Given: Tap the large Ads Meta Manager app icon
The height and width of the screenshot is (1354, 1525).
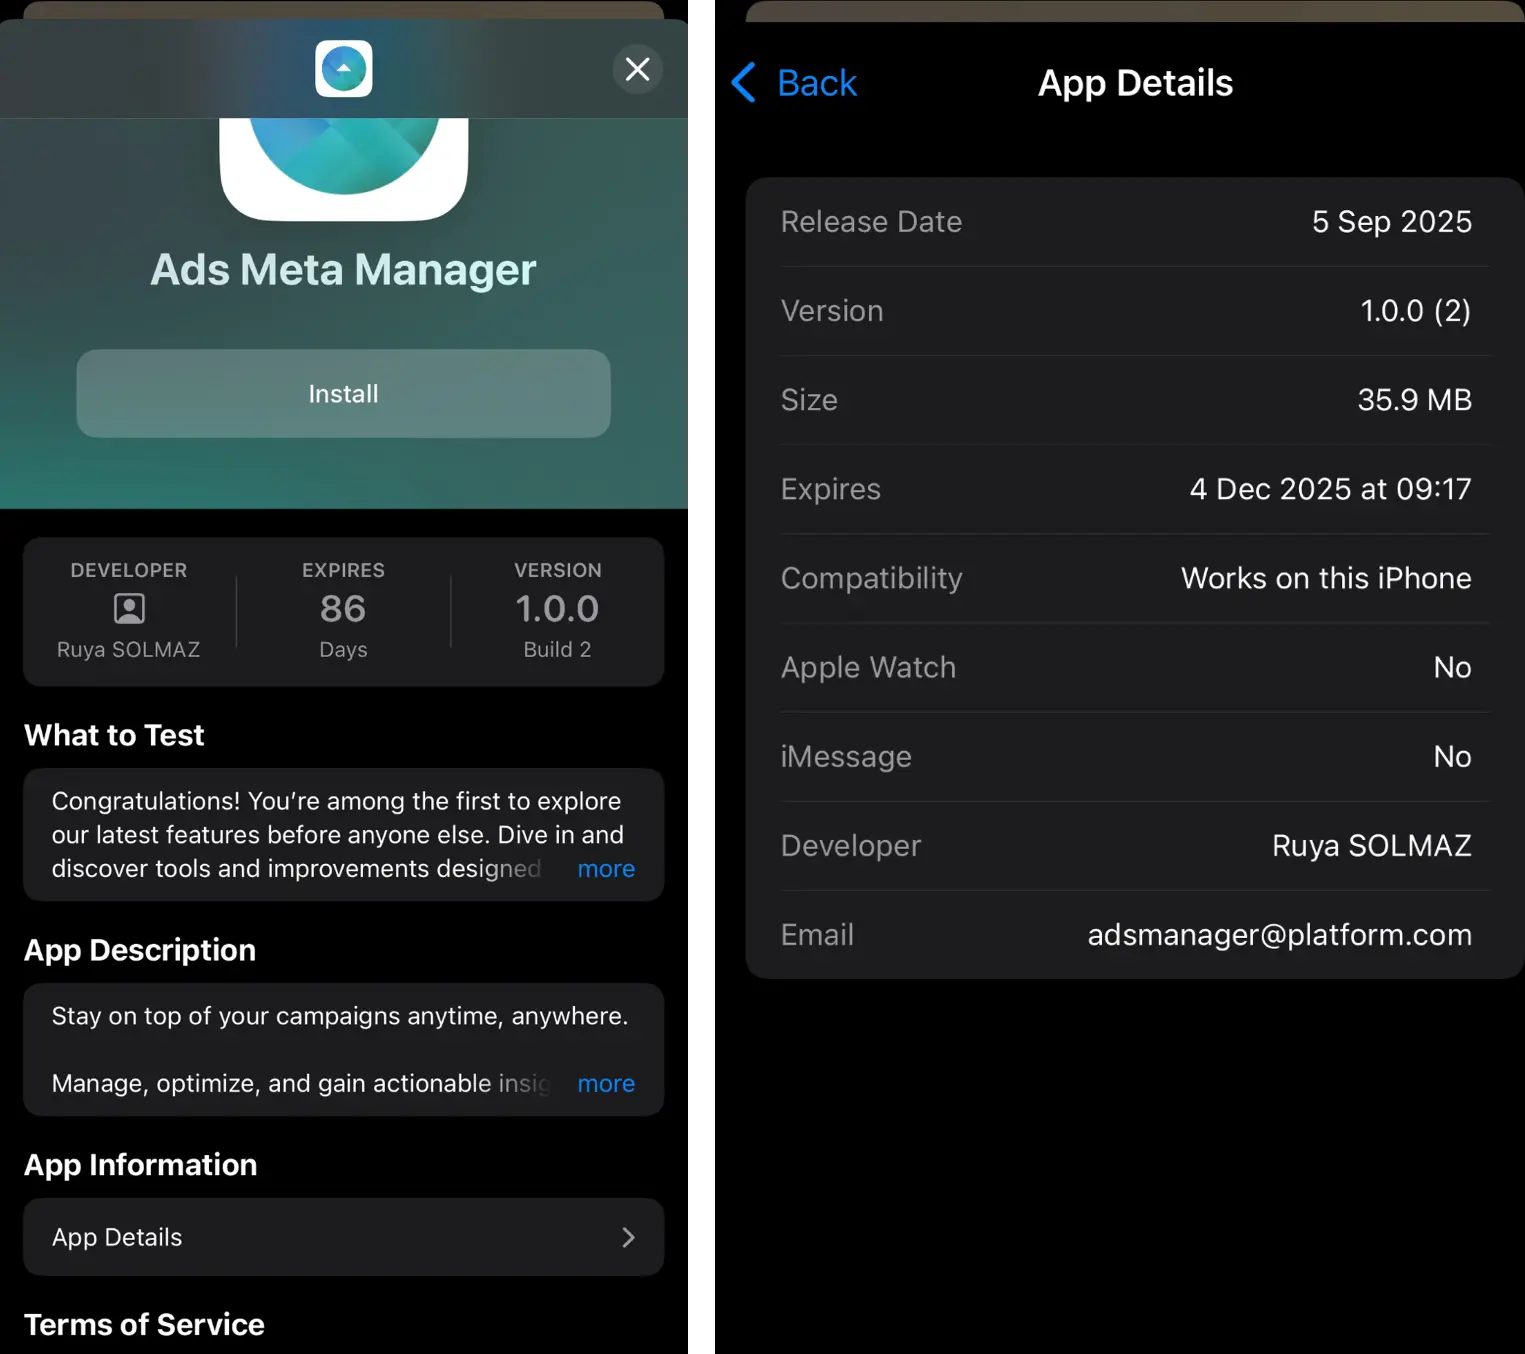Looking at the screenshot, I should (344, 168).
